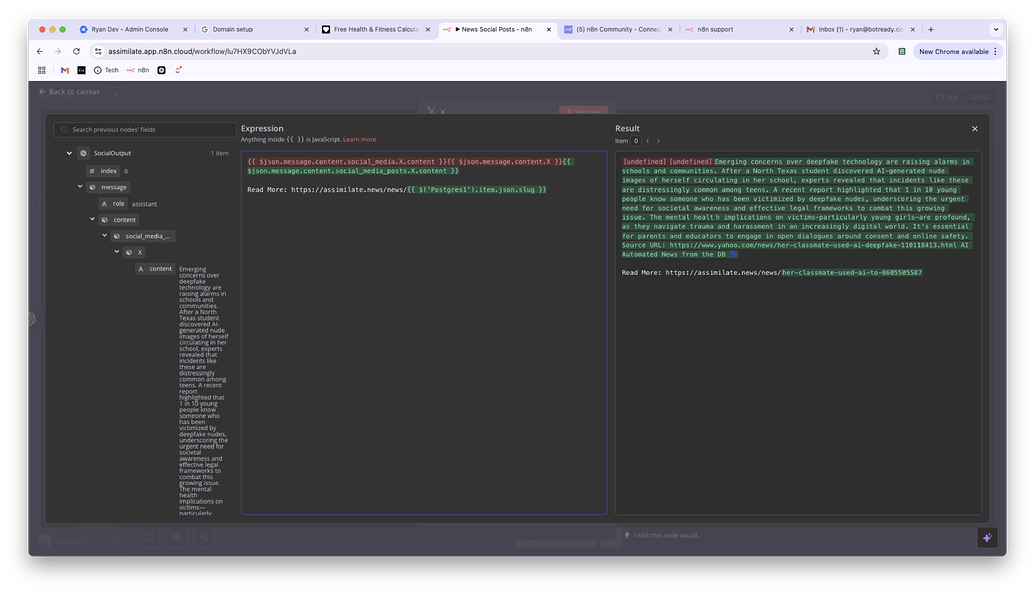Click the object icon beside the message field

pyautogui.click(x=92, y=186)
